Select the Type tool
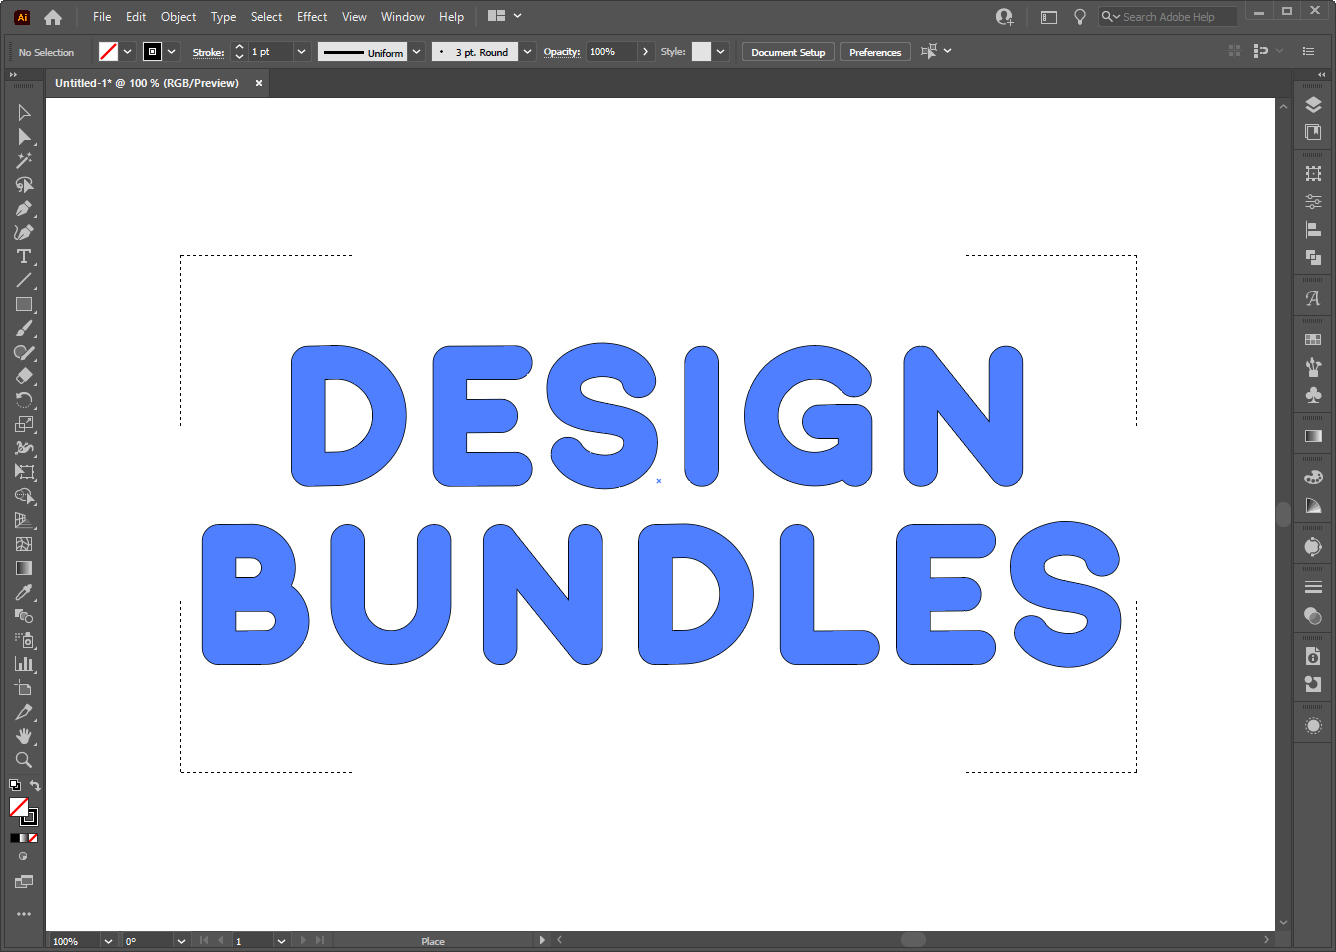The image size is (1336, 952). click(x=24, y=257)
